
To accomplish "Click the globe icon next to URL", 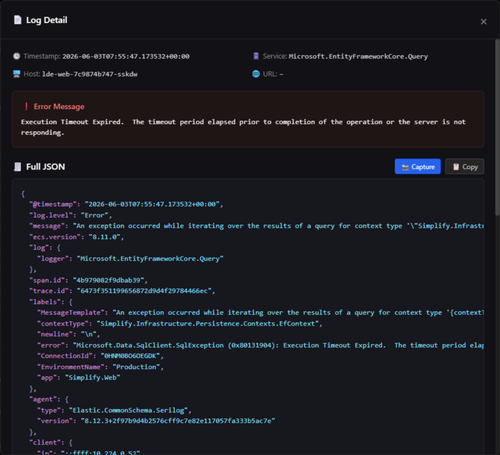I will 256,74.
